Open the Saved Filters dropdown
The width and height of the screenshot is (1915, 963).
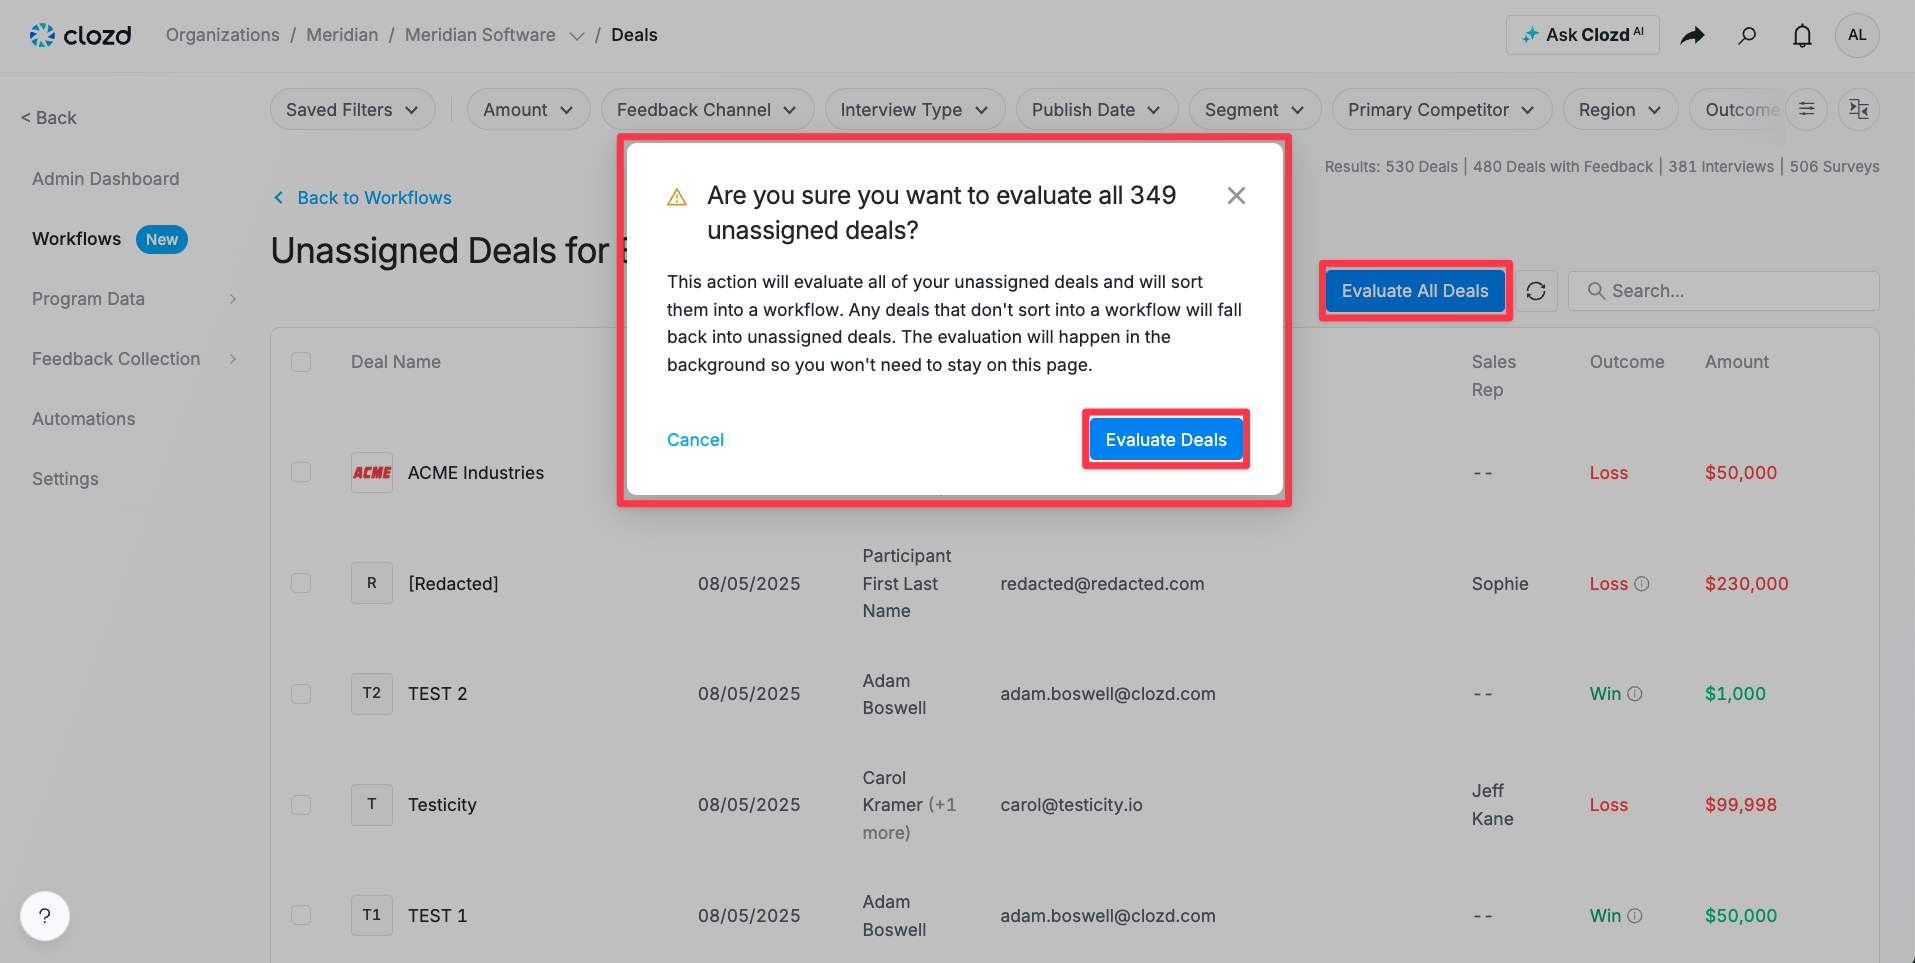(x=352, y=110)
